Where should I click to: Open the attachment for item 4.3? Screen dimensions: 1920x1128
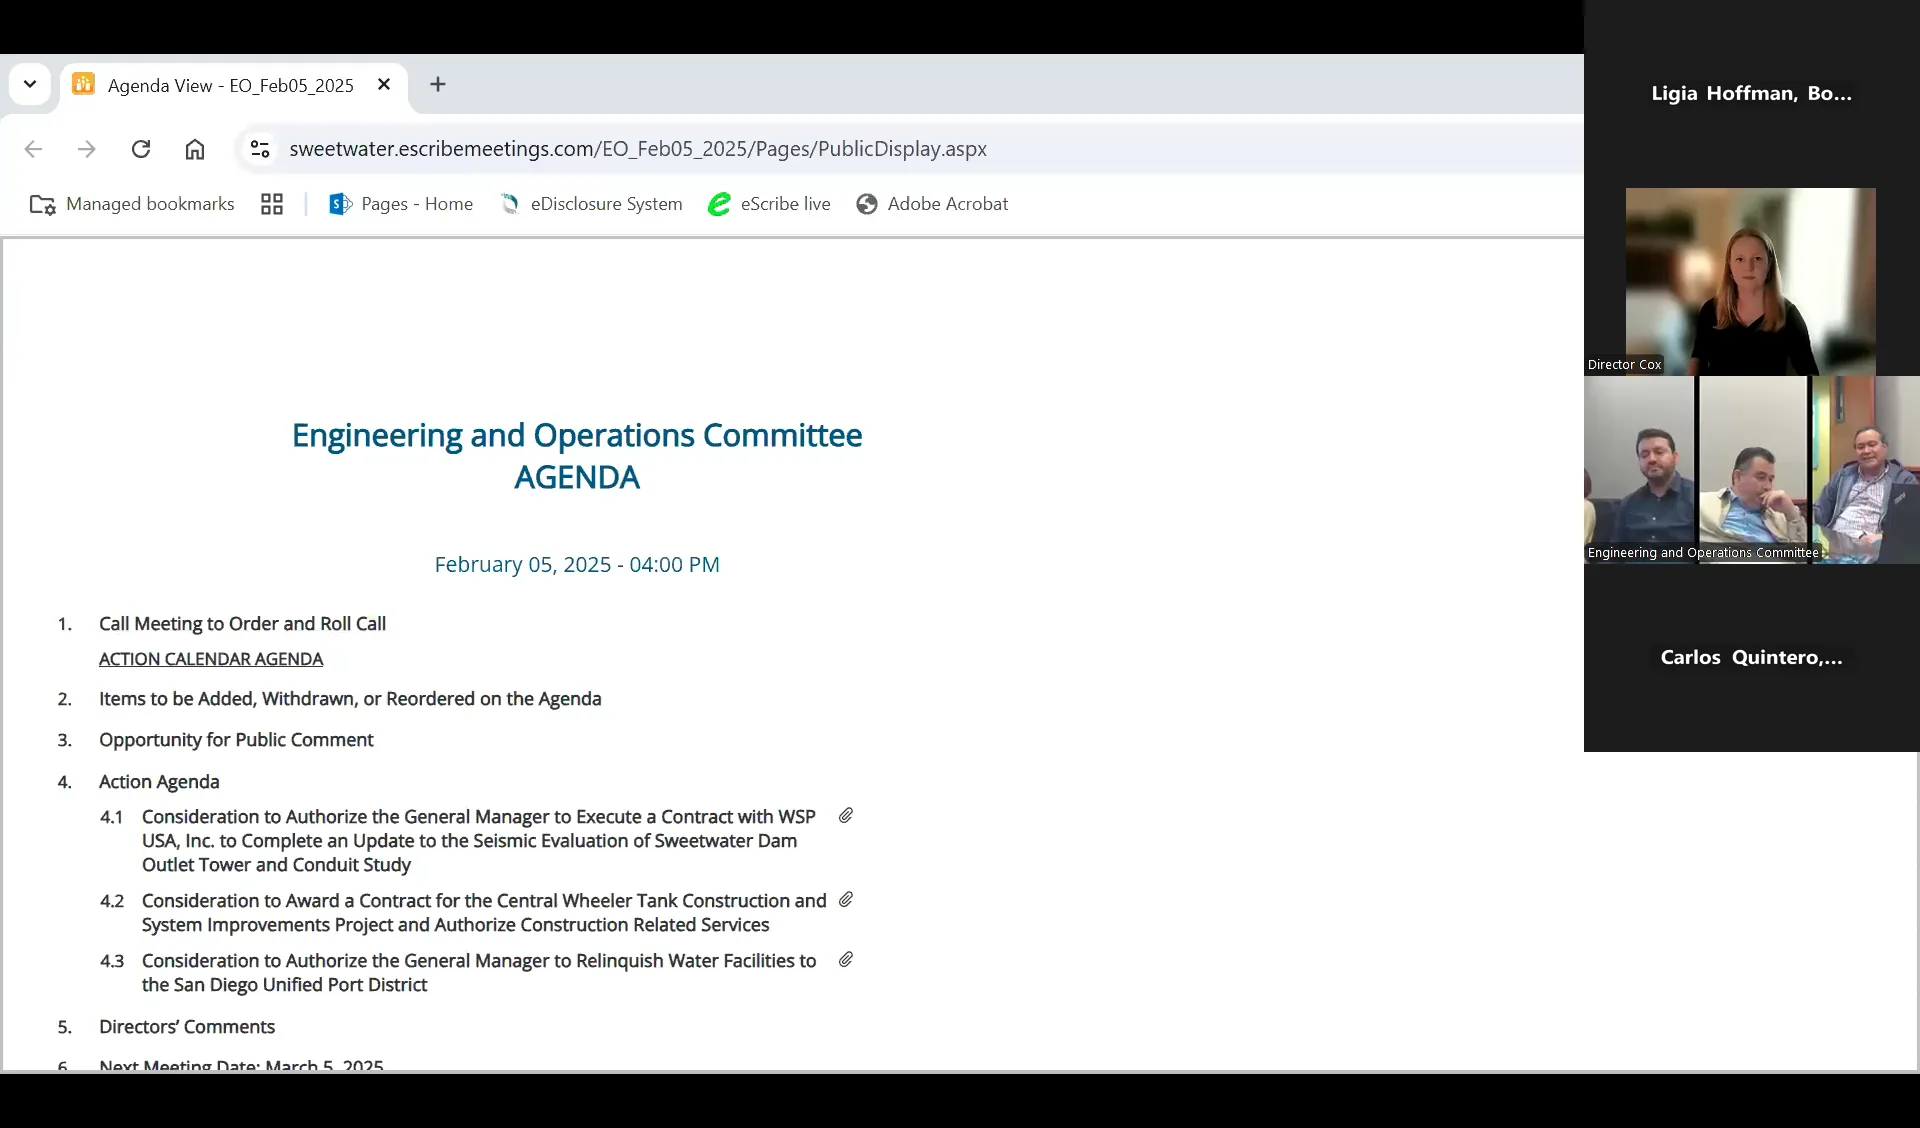pyautogui.click(x=845, y=959)
